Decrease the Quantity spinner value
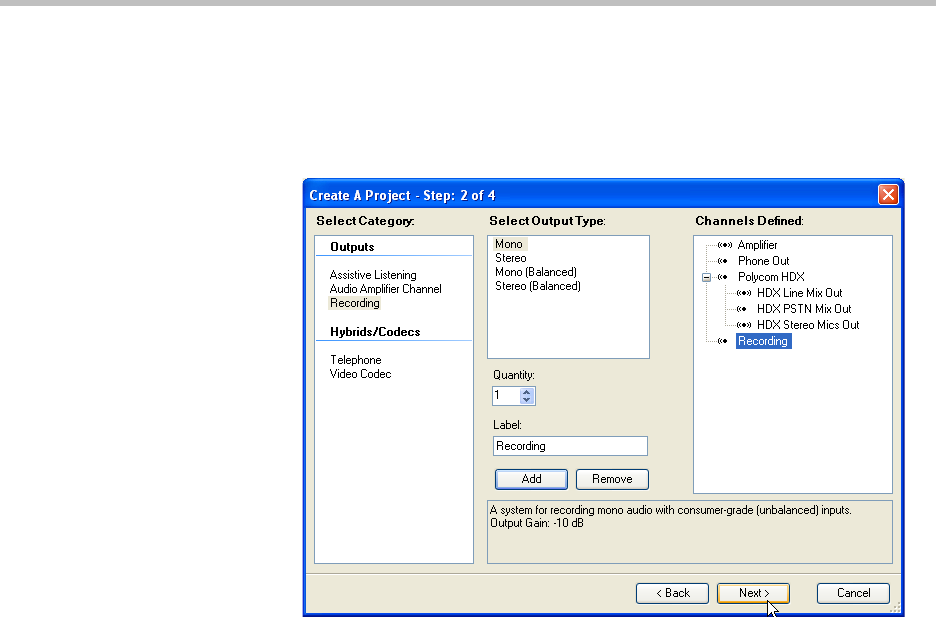Image resolution: width=936 pixels, height=617 pixels. 527,400
